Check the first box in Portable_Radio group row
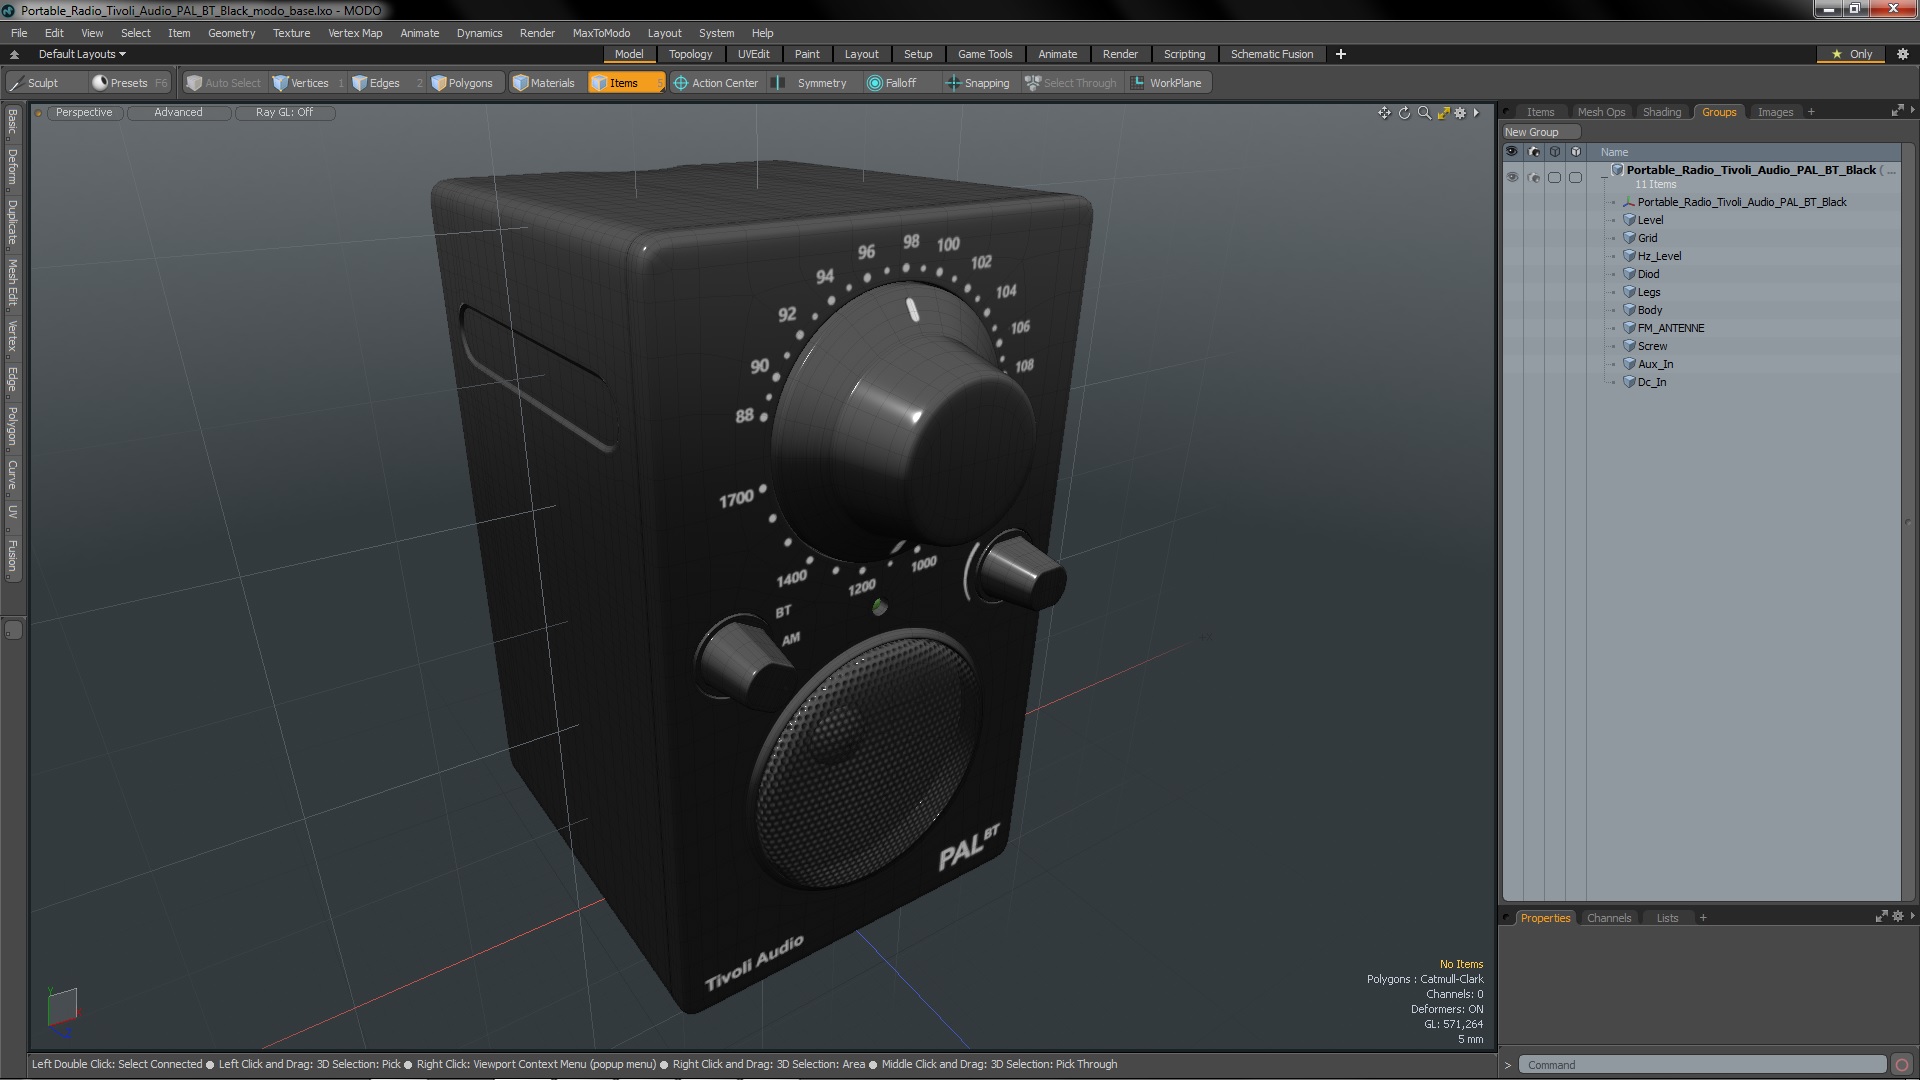This screenshot has width=1920, height=1080. pos(1555,177)
